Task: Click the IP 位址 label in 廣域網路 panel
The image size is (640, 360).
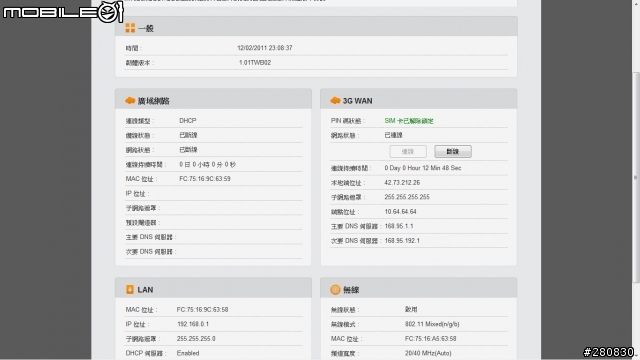Action: (x=137, y=193)
